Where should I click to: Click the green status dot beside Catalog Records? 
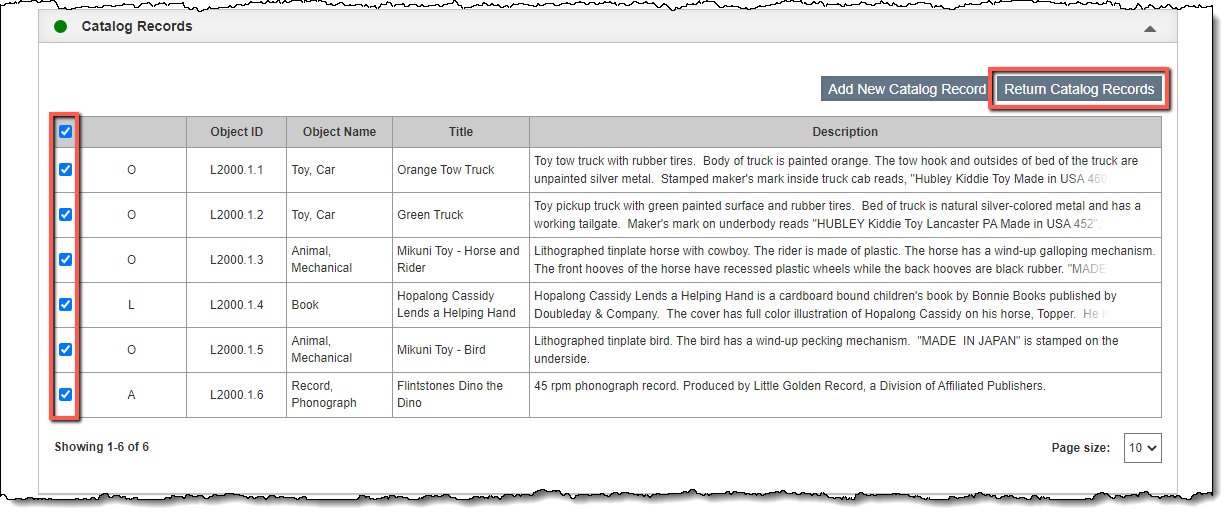click(x=60, y=27)
